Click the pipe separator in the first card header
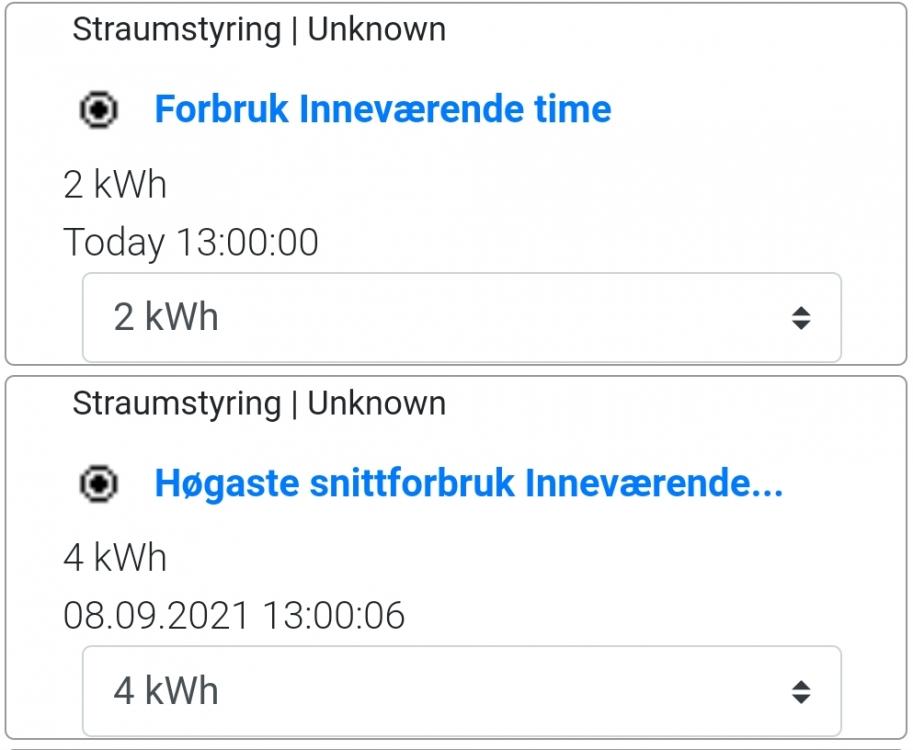This screenshot has width=913, height=750. (x=294, y=30)
